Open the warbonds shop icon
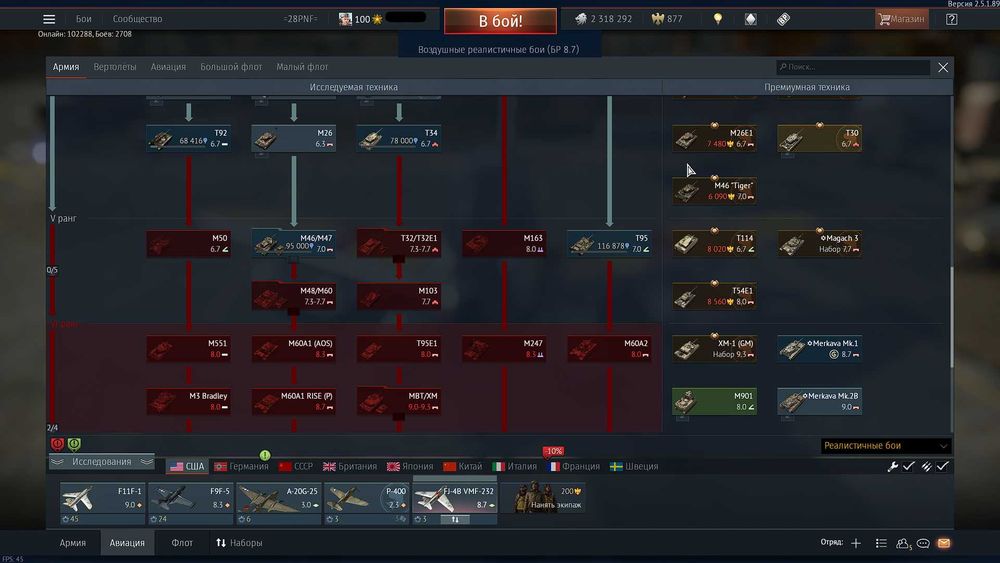 [751, 19]
